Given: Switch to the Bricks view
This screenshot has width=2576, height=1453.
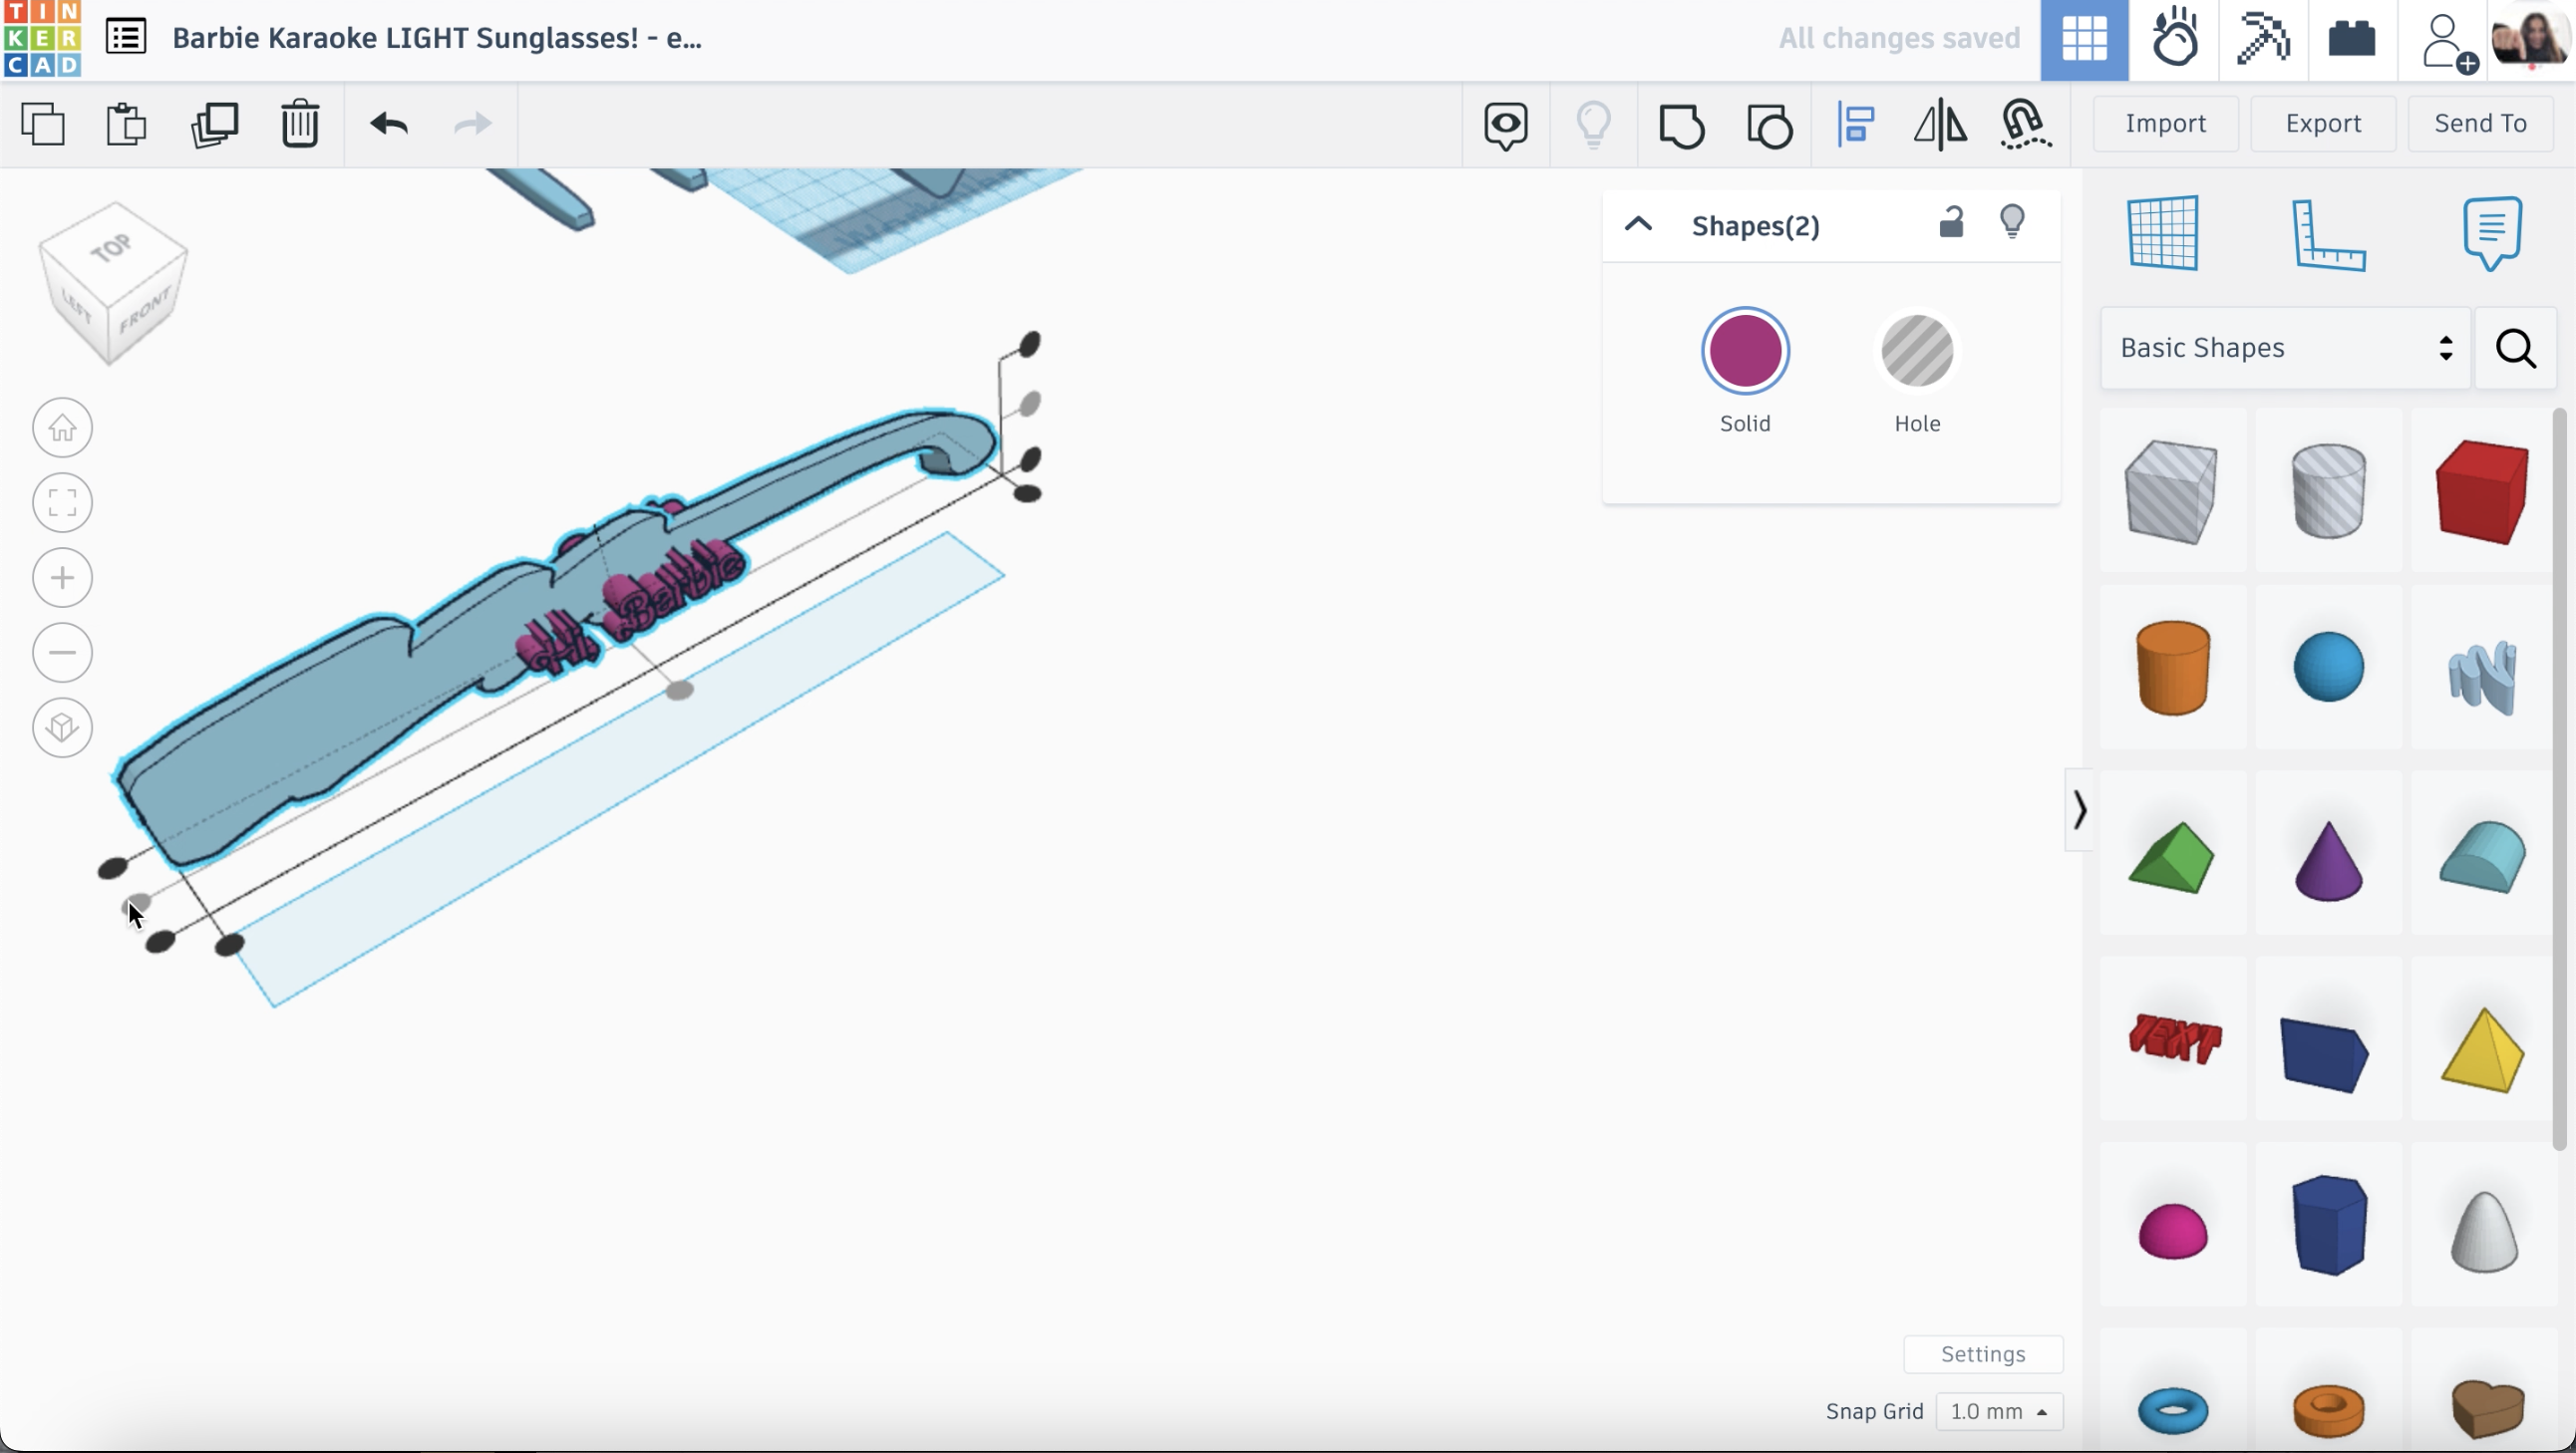Looking at the screenshot, I should pyautogui.click(x=2352, y=39).
